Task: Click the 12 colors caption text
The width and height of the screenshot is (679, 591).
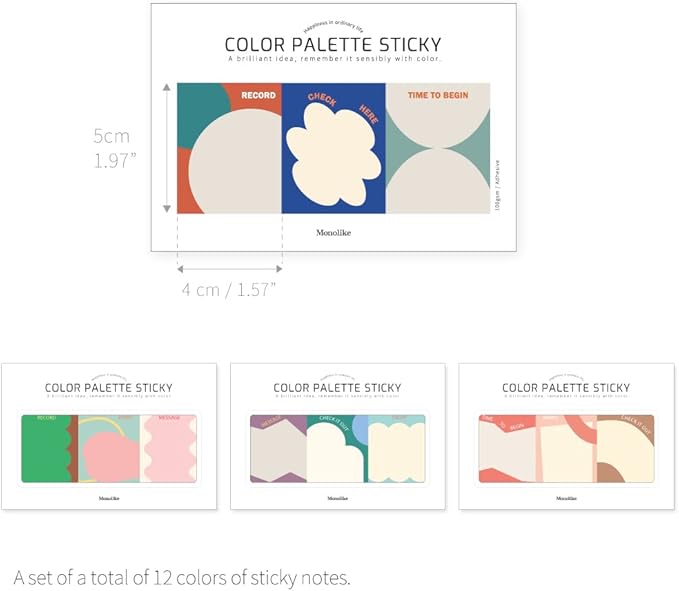Action: point(182,577)
